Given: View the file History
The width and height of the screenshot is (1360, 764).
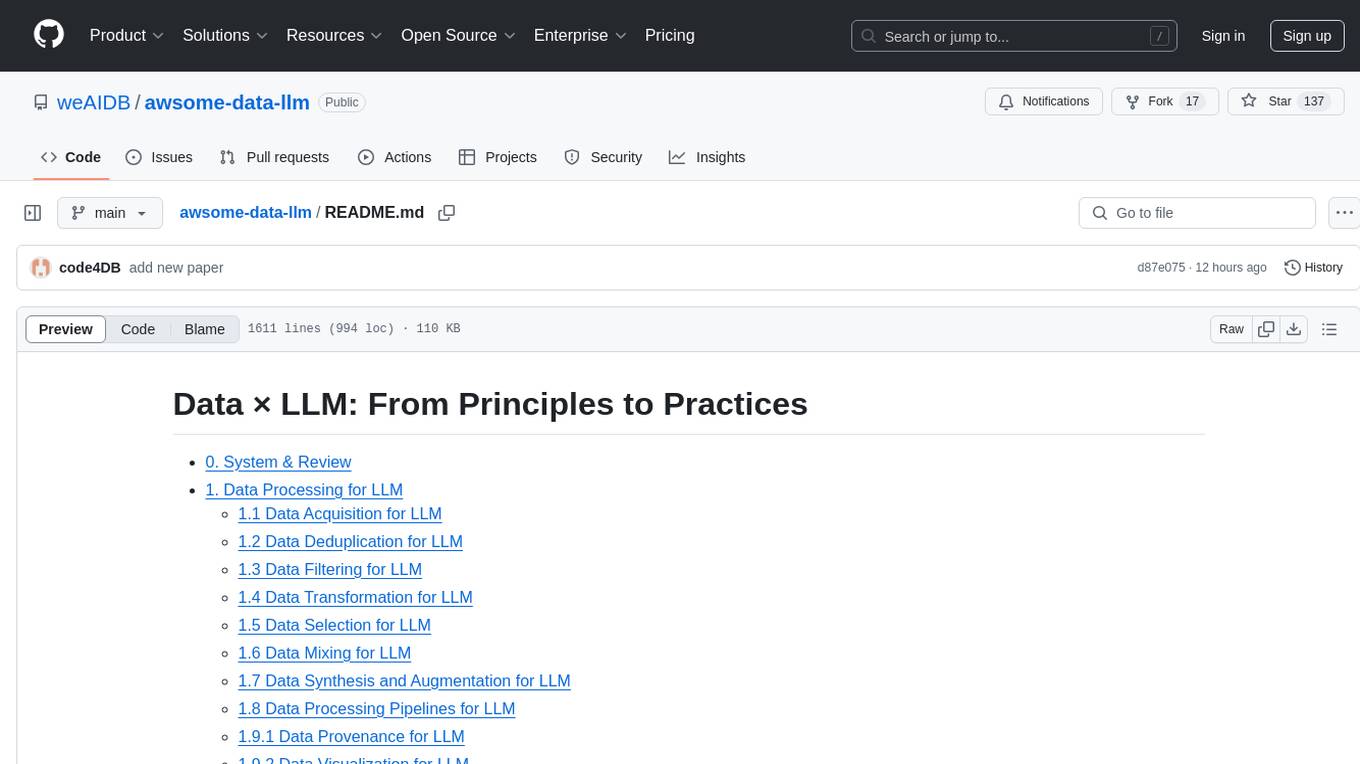Looking at the screenshot, I should click(x=1313, y=268).
